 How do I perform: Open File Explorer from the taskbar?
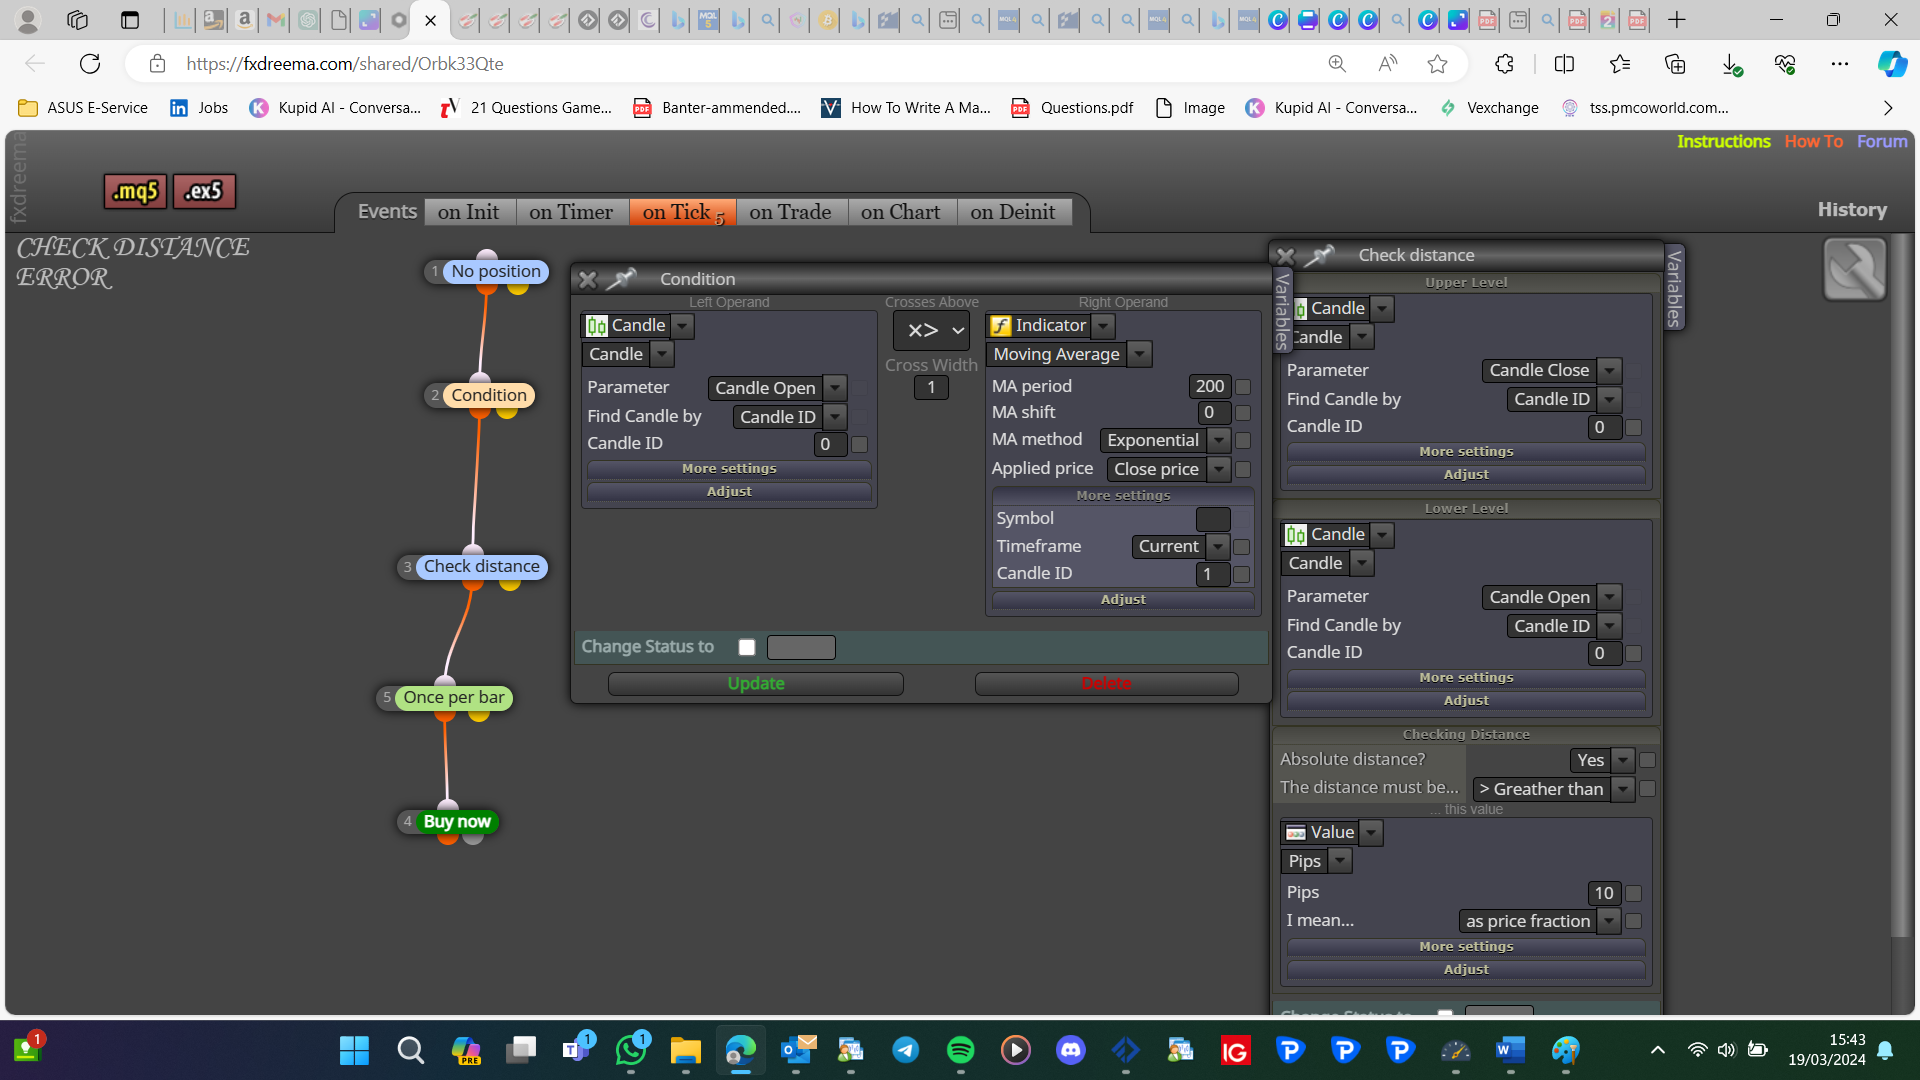685,1050
